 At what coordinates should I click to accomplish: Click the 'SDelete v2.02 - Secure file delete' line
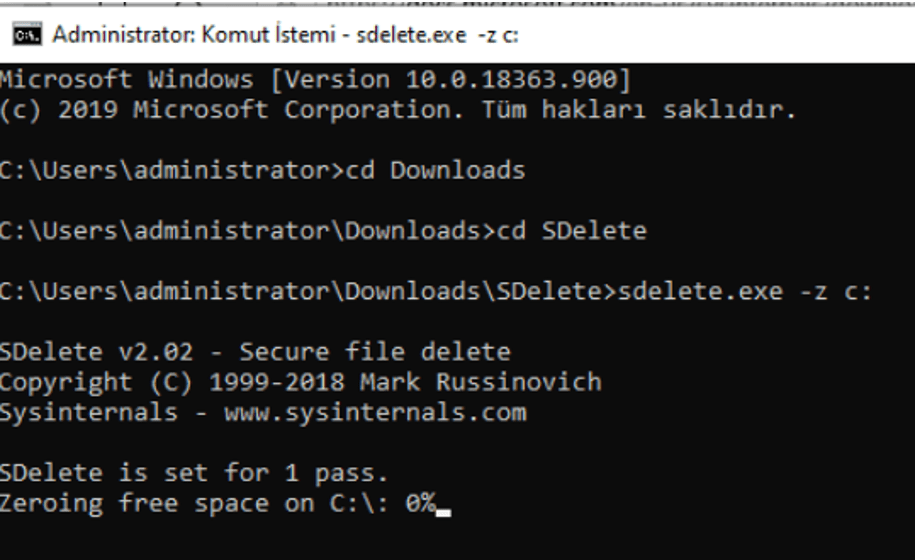(255, 352)
